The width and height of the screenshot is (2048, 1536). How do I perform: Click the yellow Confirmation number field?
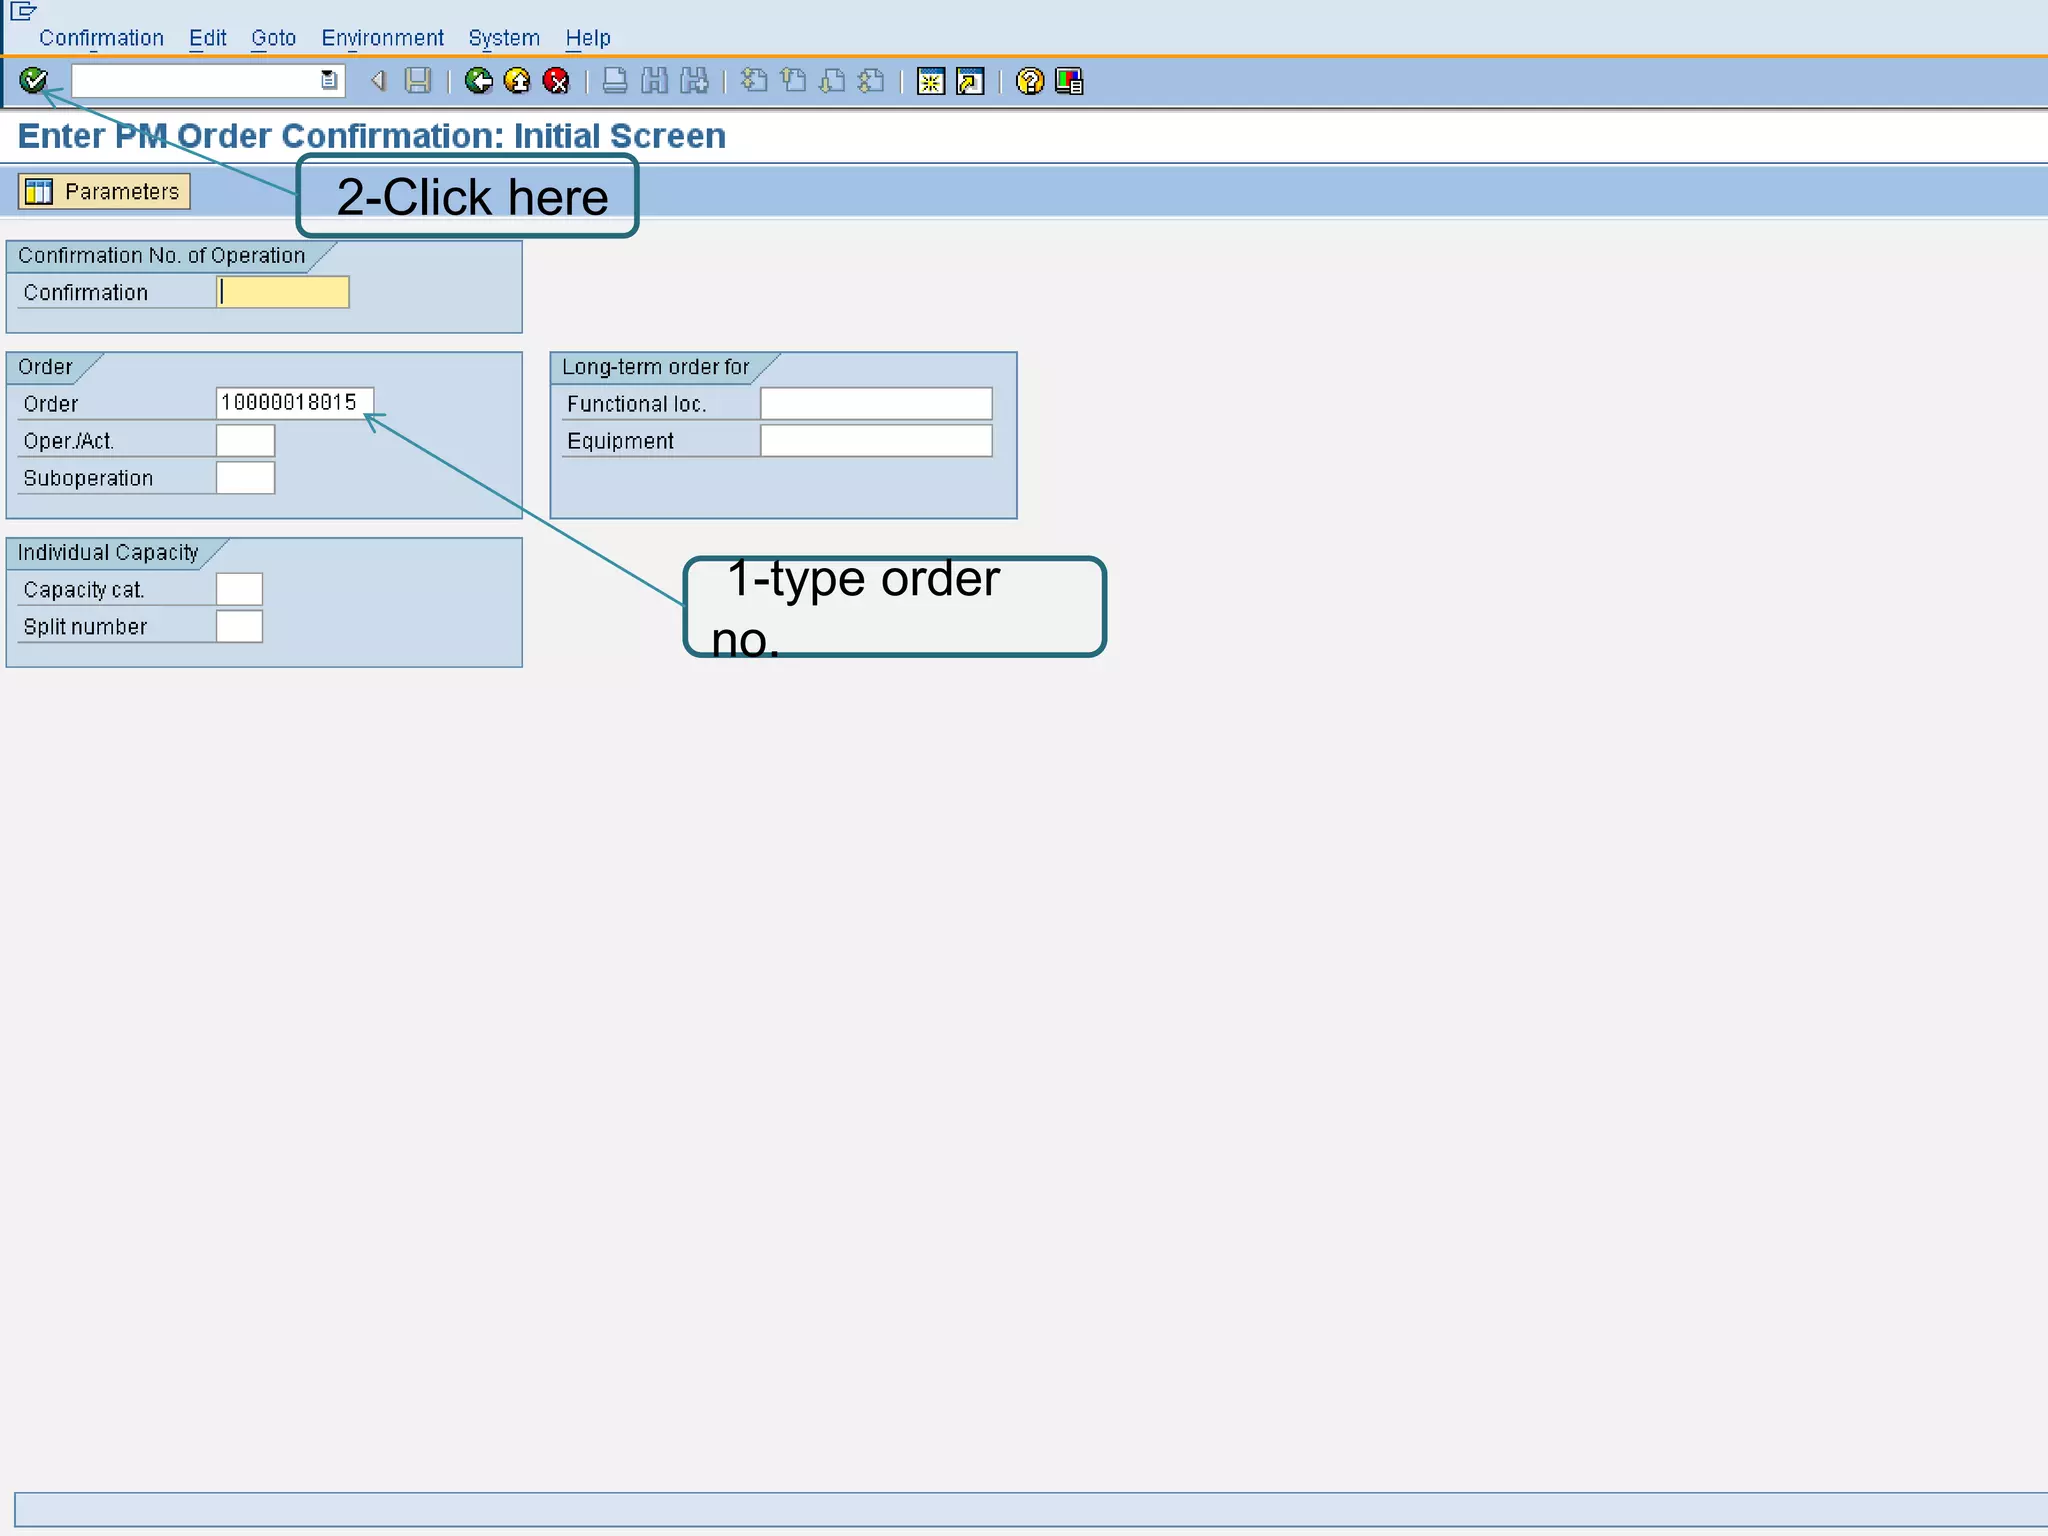[x=283, y=292]
